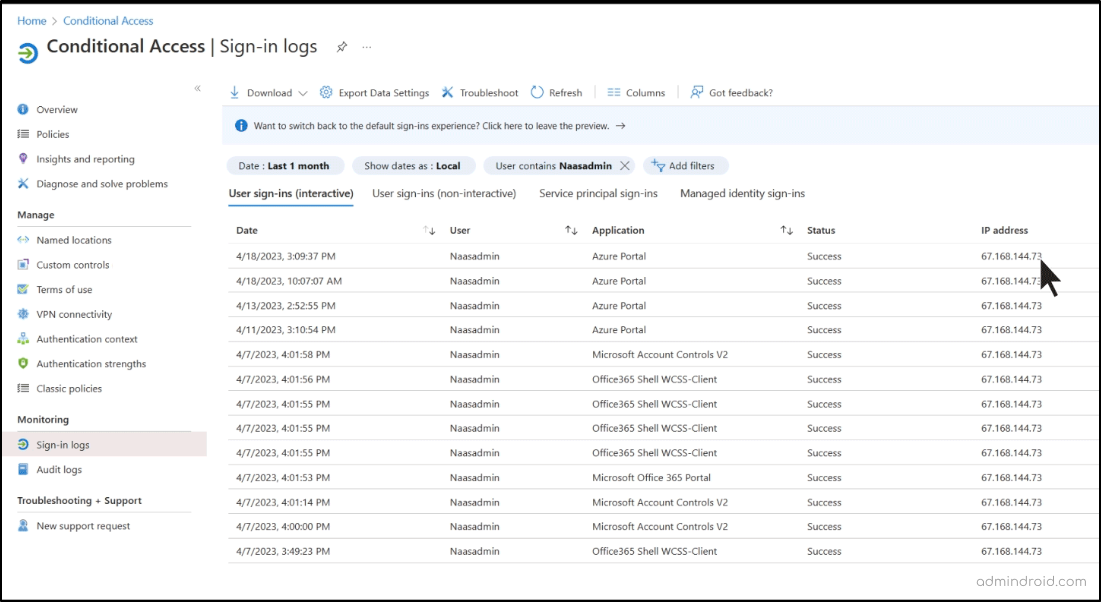Open Audit logs via its sidebar icon
This screenshot has width=1101, height=602.
coord(21,469)
